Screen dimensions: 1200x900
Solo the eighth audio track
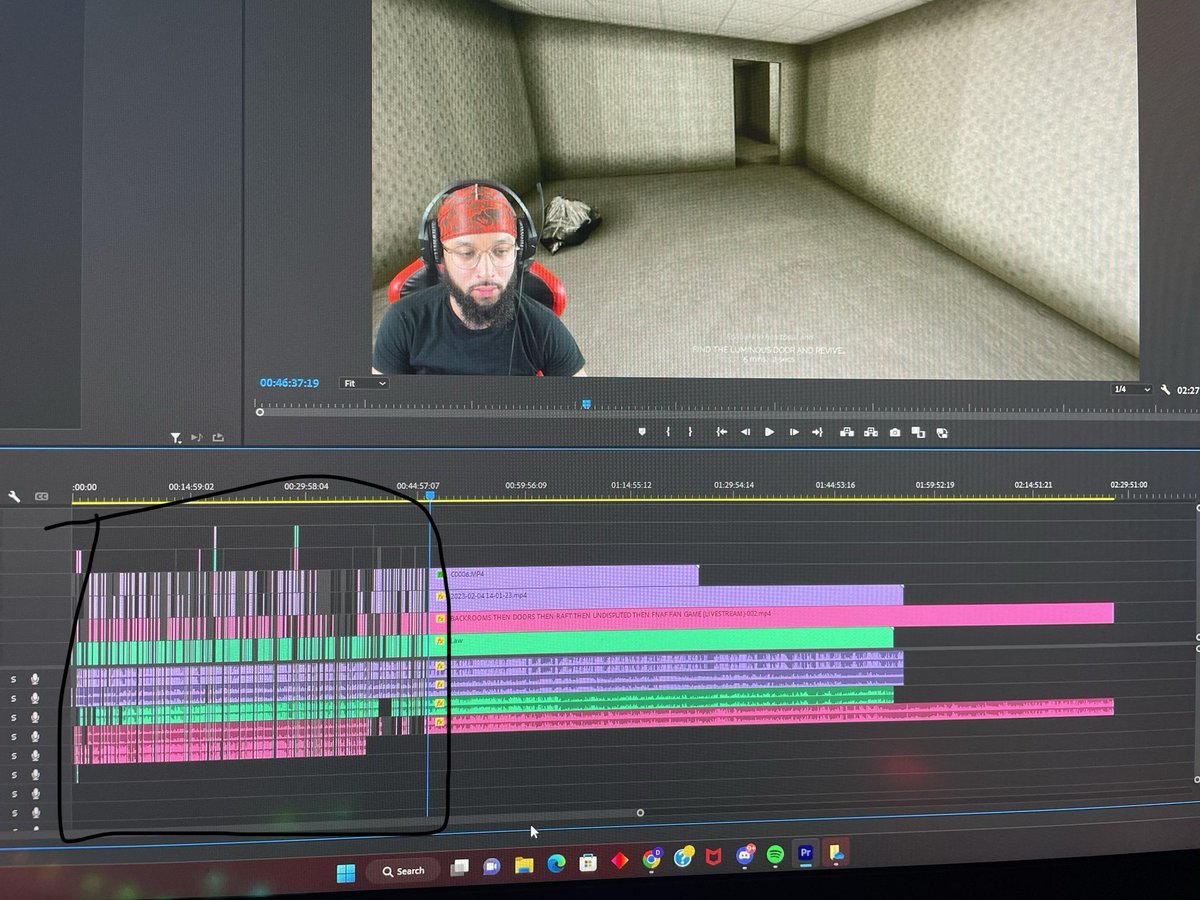14,812
